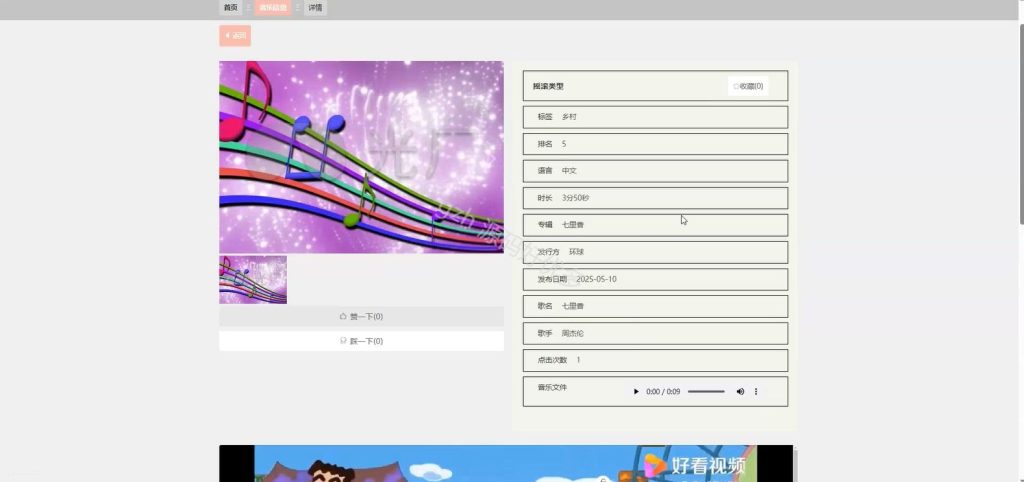1024x482 pixels.
Task: Play the music file audio
Action: (x=636, y=392)
